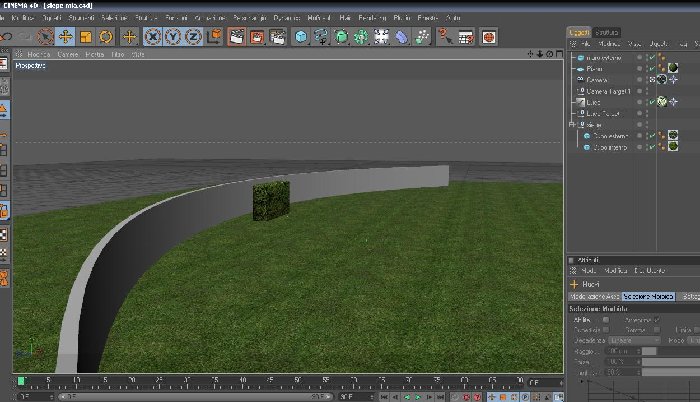This screenshot has width=700, height=402.
Task: Click the context help question-mark pointer
Action: coord(445,37)
